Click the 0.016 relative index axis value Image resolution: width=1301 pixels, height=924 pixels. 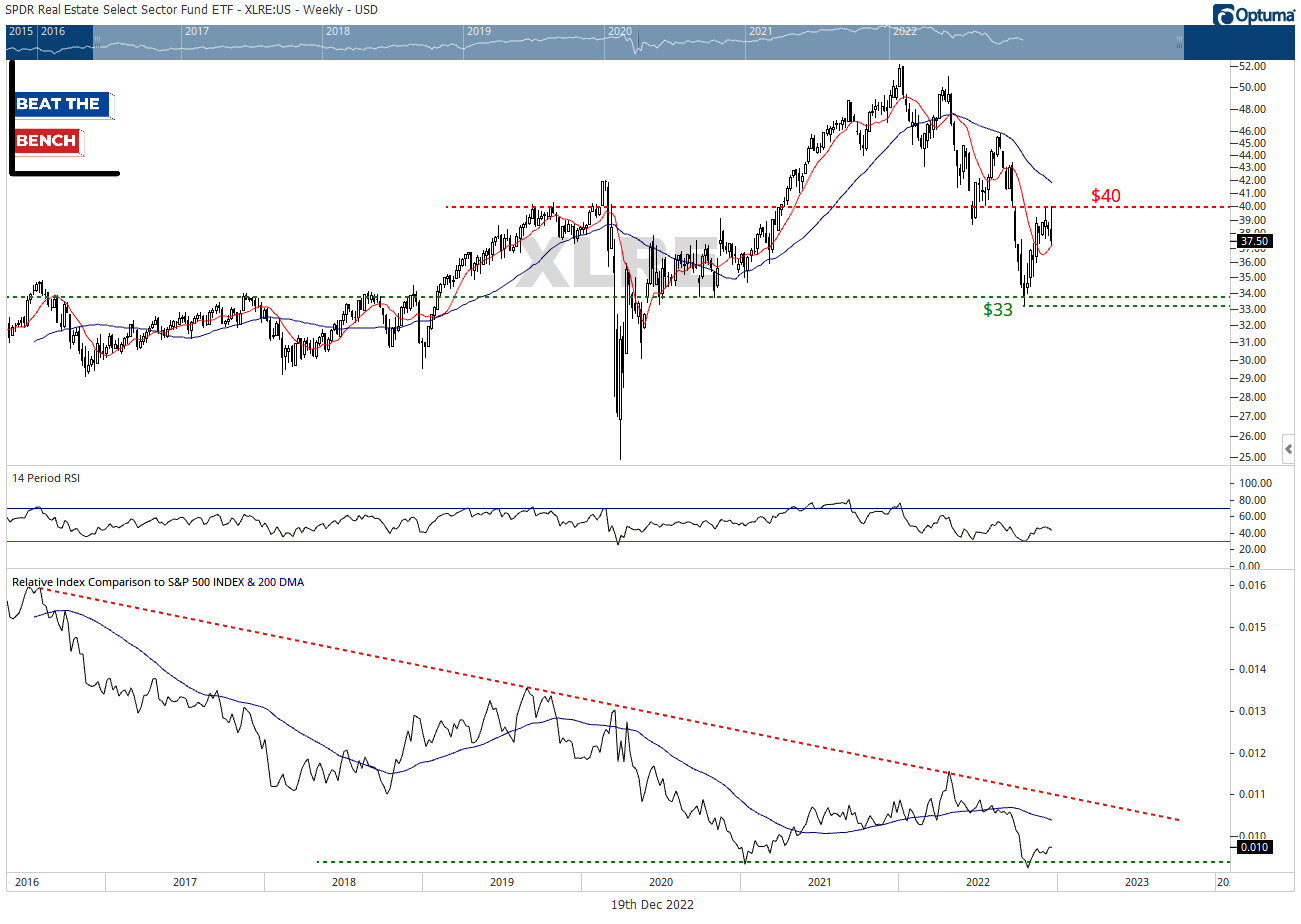click(1254, 585)
